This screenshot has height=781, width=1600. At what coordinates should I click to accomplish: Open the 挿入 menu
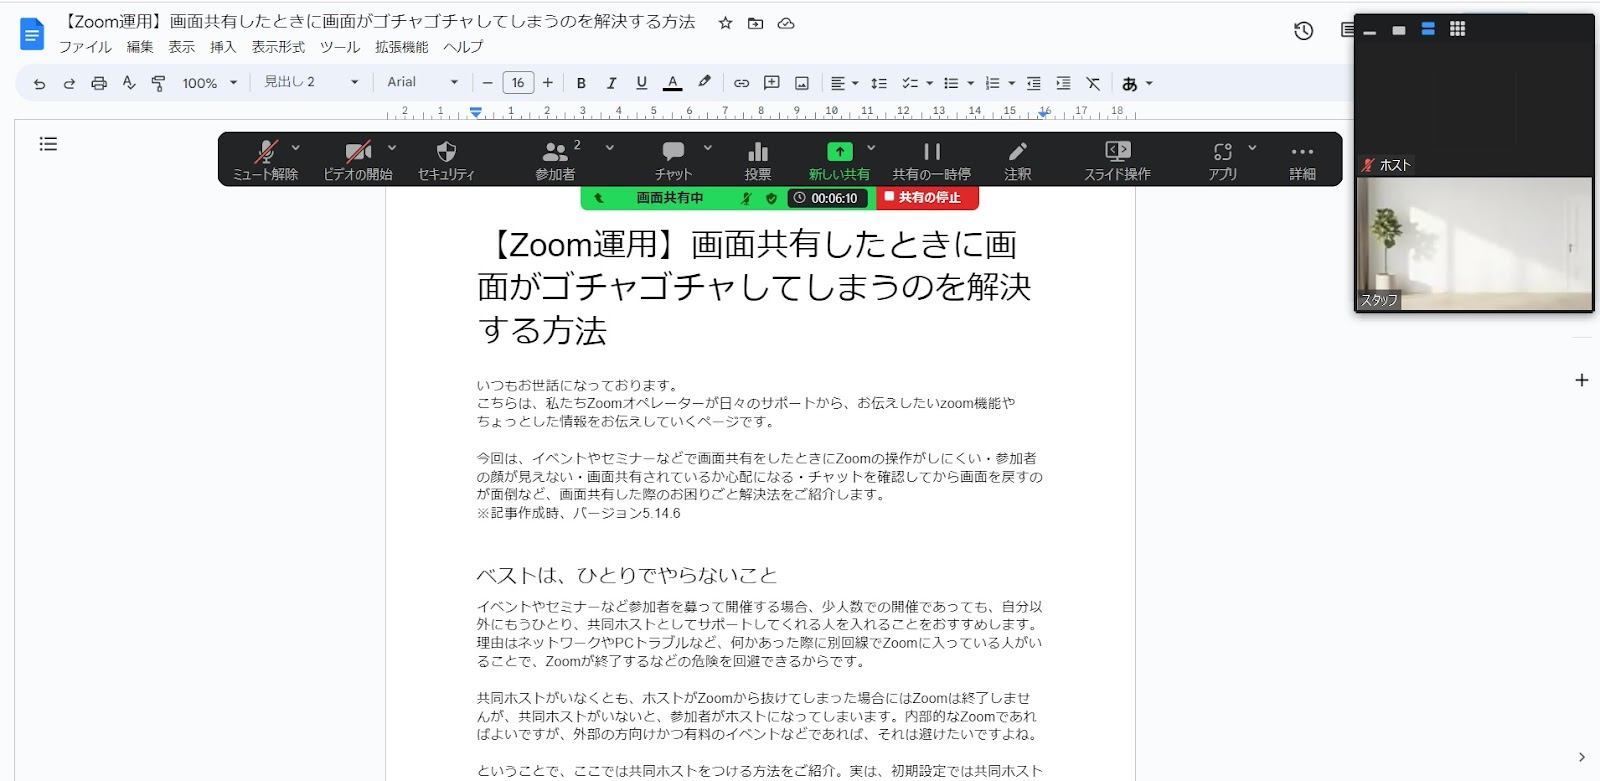(x=223, y=47)
